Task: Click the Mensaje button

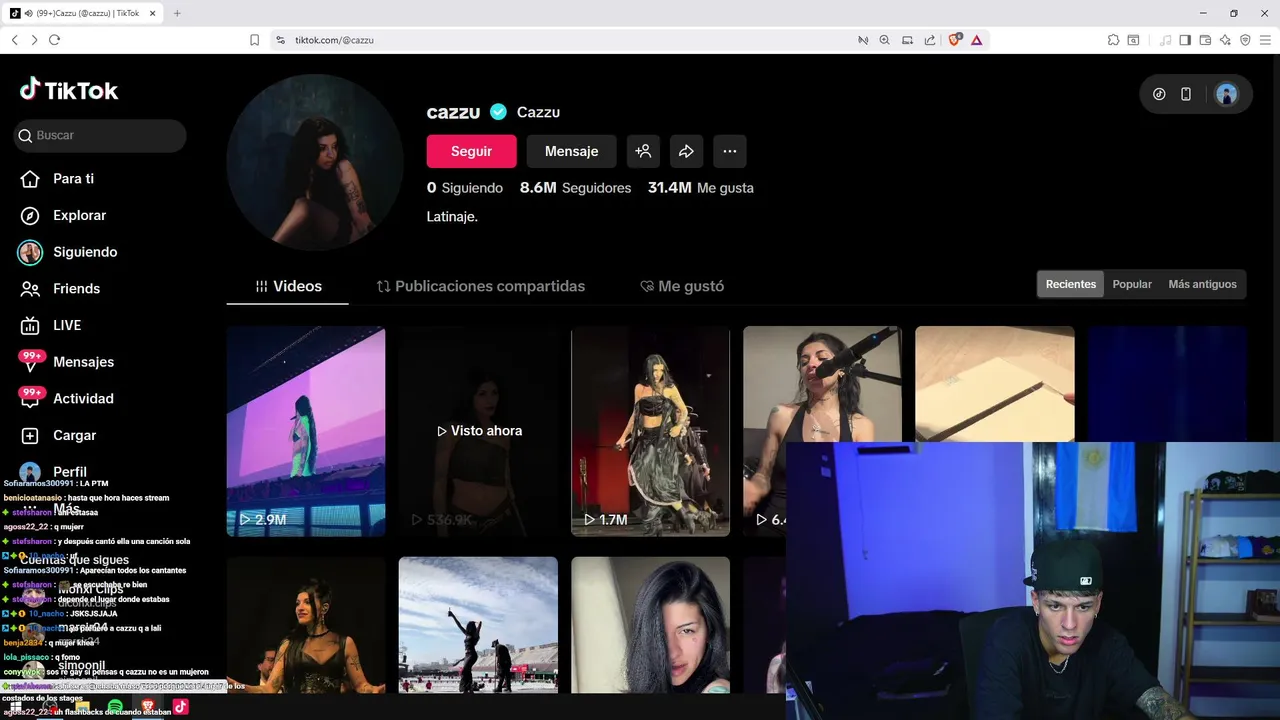Action: pos(571,151)
